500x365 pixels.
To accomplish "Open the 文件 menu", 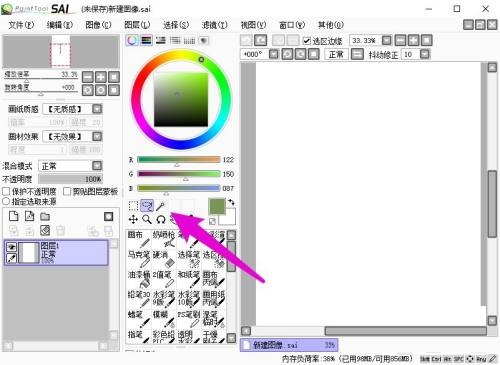I will (21, 25).
